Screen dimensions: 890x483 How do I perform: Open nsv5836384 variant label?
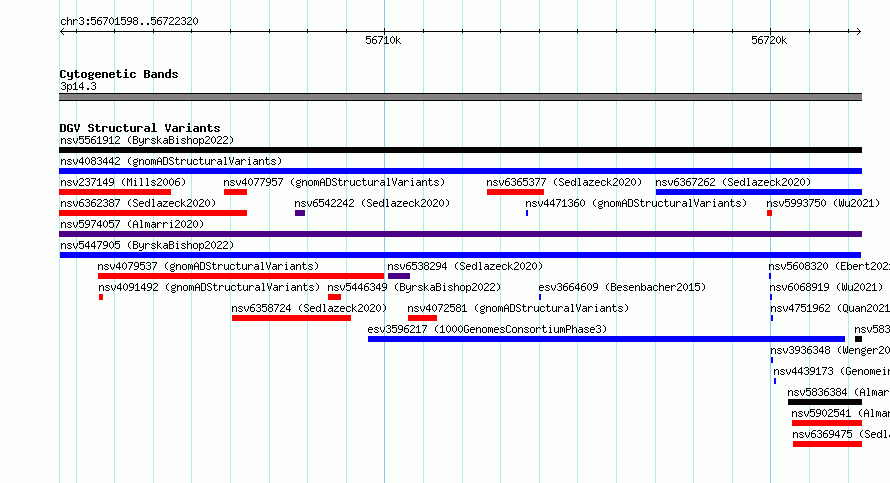click(x=838, y=392)
